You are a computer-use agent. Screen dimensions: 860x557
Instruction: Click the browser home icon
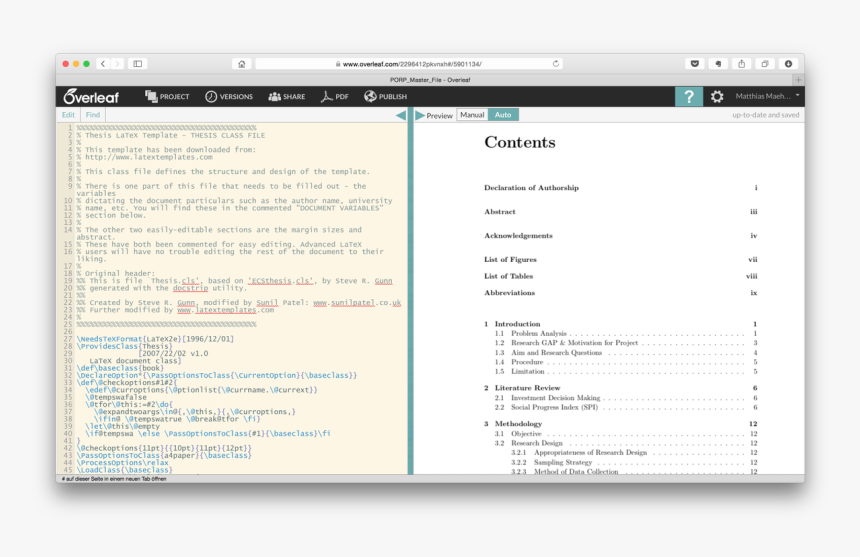tap(241, 64)
